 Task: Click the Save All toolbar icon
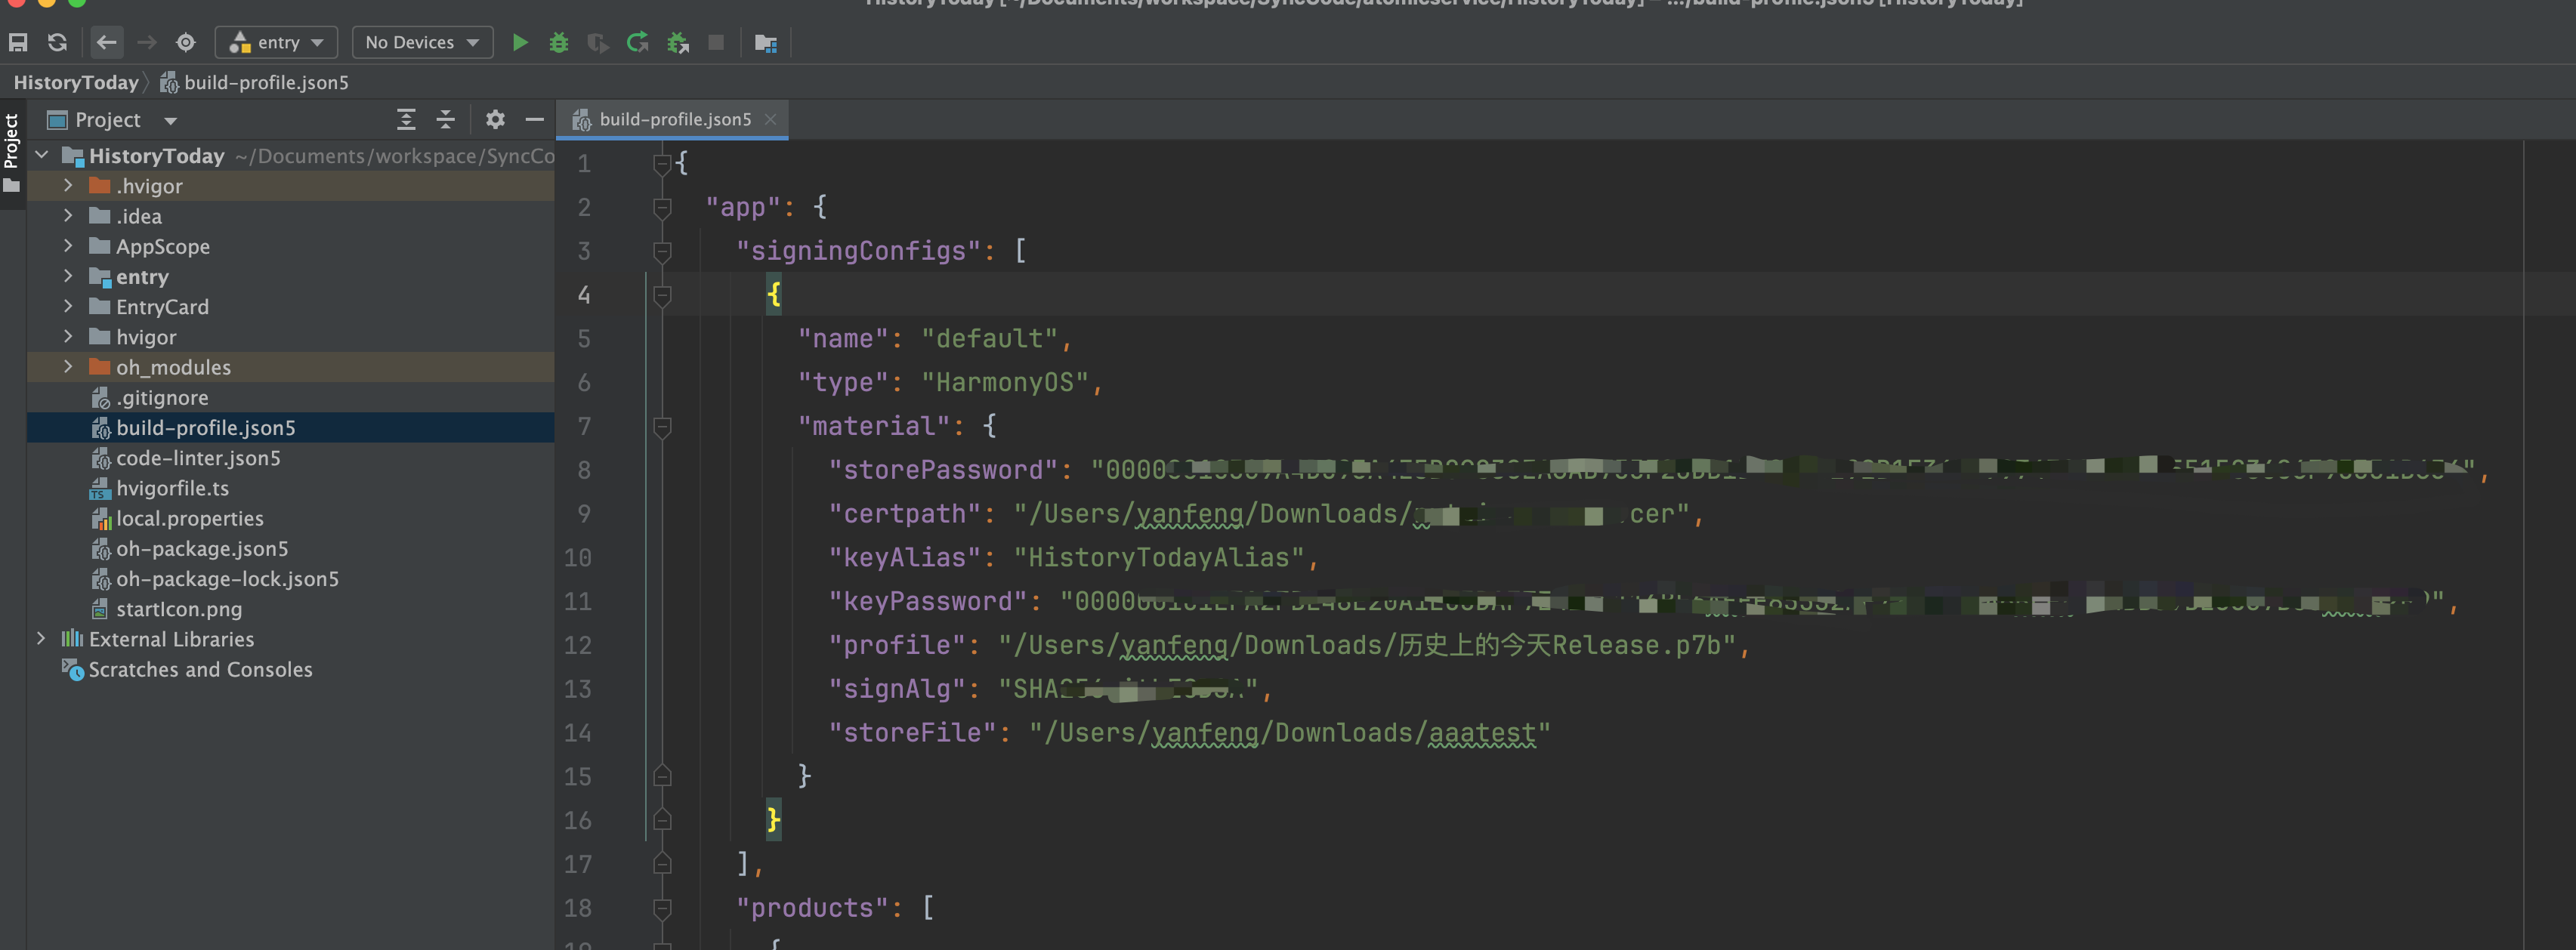tap(18, 42)
